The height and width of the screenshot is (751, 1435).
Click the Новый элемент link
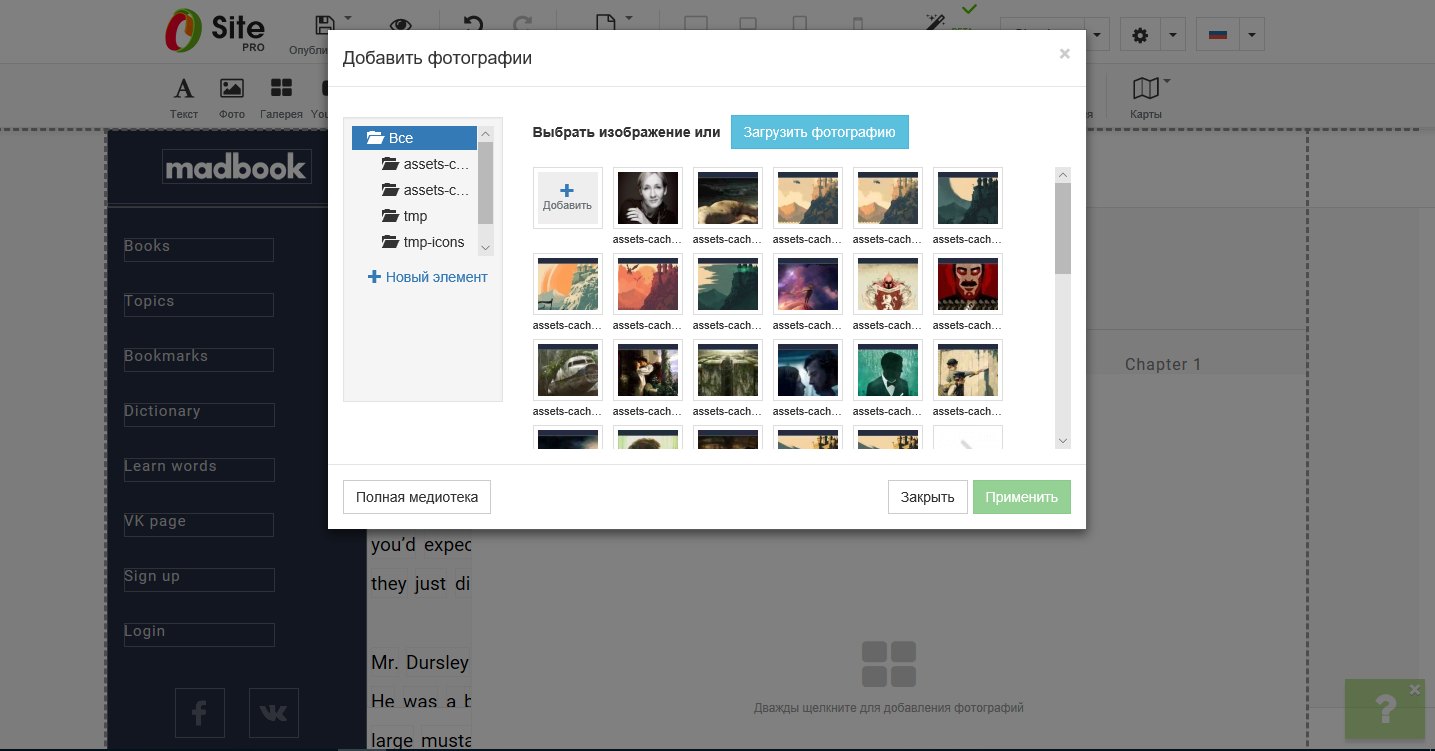point(428,276)
